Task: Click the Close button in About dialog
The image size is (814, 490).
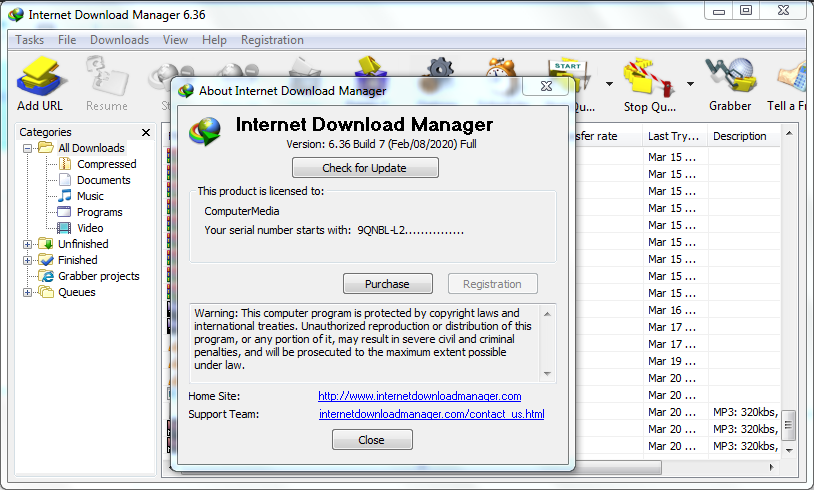Action: [x=372, y=440]
